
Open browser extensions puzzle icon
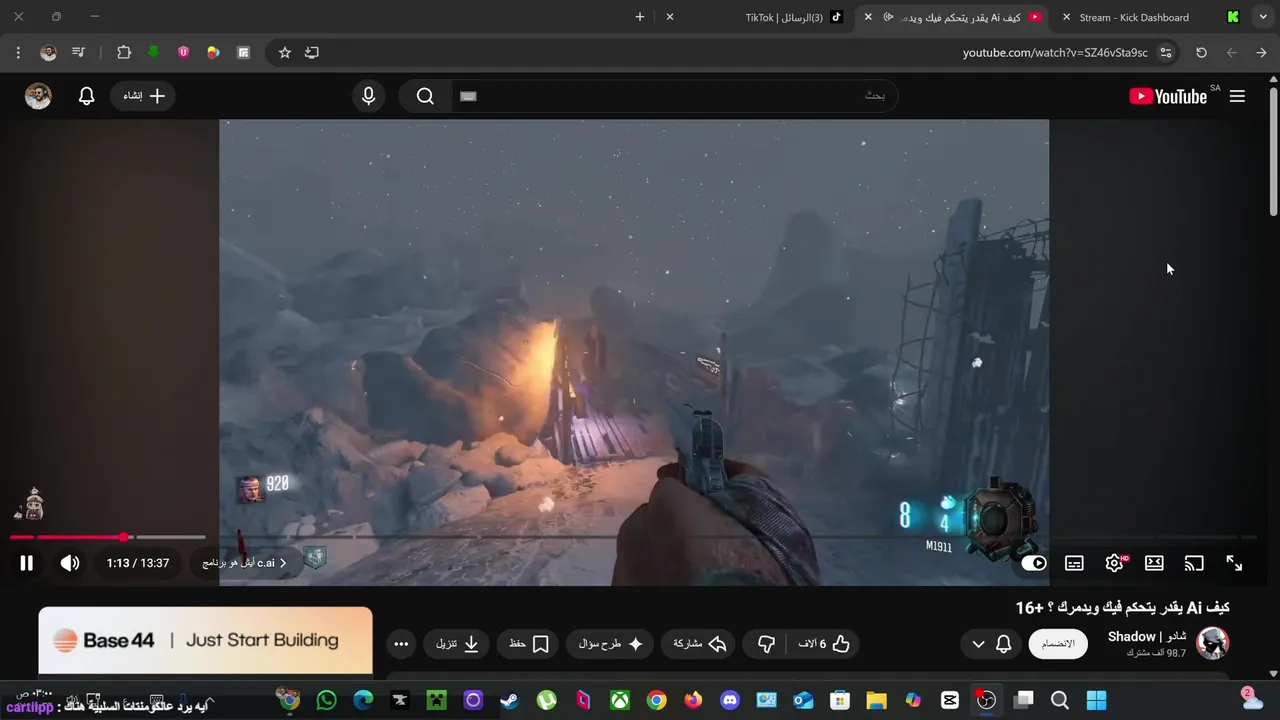[124, 52]
